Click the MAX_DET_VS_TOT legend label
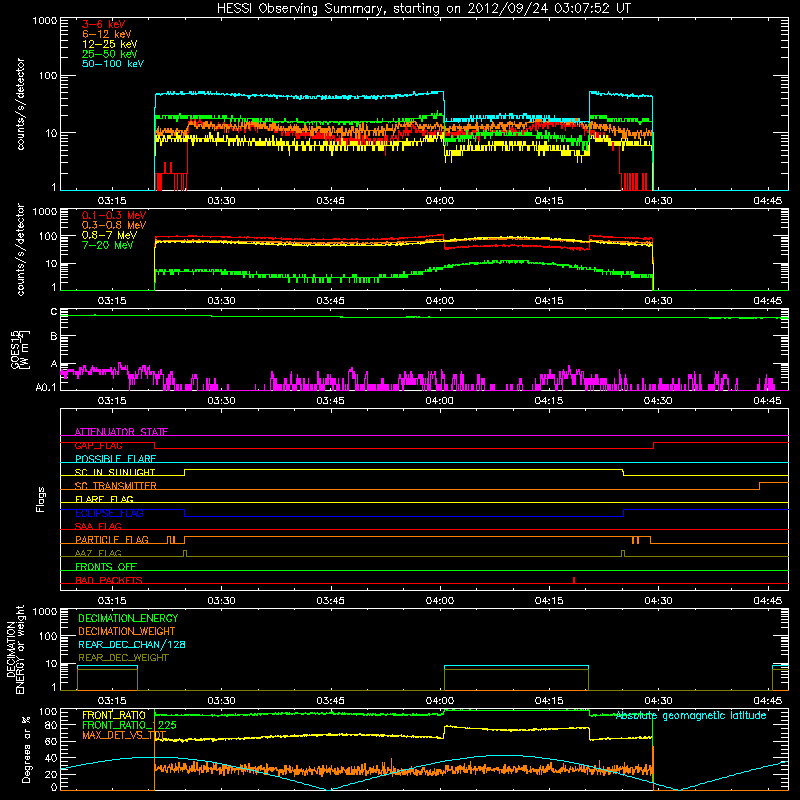This screenshot has height=800, width=800. pos(124,735)
